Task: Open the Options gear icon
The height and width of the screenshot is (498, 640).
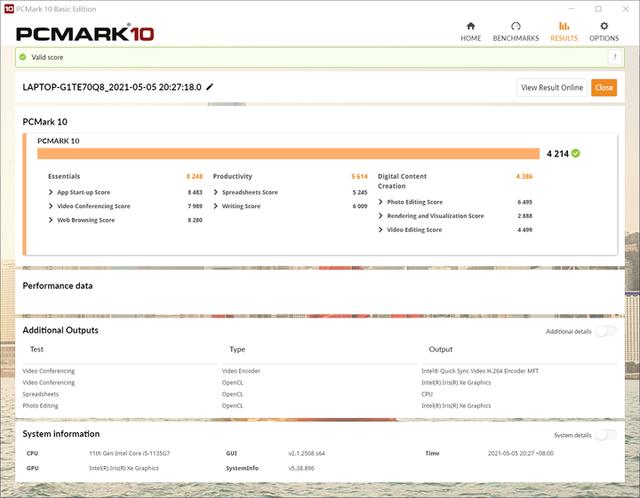Action: (604, 26)
